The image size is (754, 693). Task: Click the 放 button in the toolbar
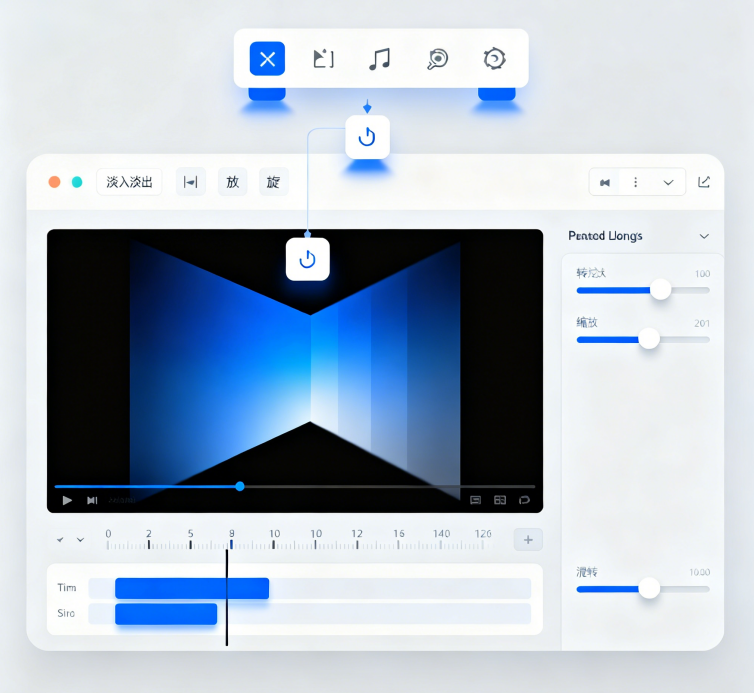[232, 182]
